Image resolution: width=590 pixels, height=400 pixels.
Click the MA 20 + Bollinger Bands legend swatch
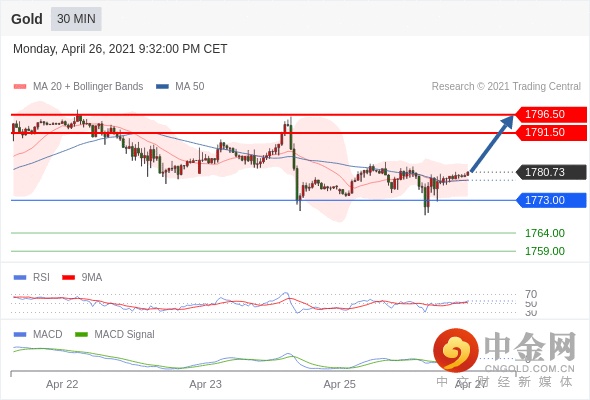[20, 87]
